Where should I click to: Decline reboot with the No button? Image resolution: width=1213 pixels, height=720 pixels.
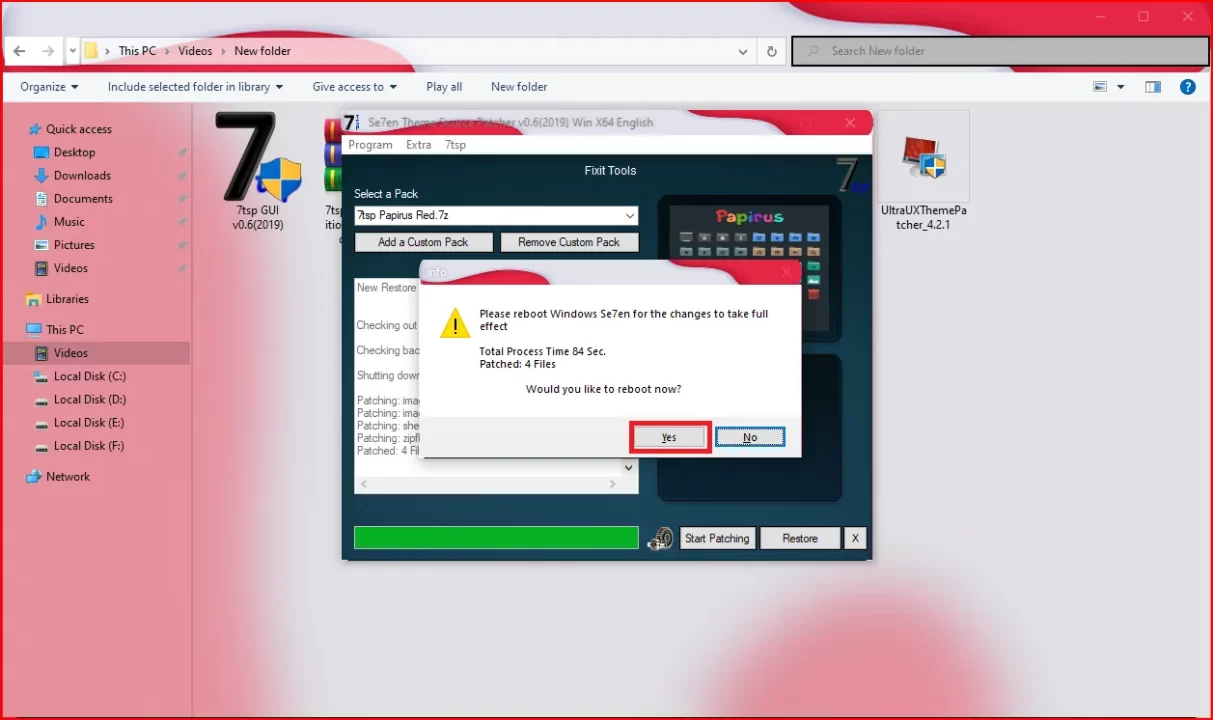750,437
